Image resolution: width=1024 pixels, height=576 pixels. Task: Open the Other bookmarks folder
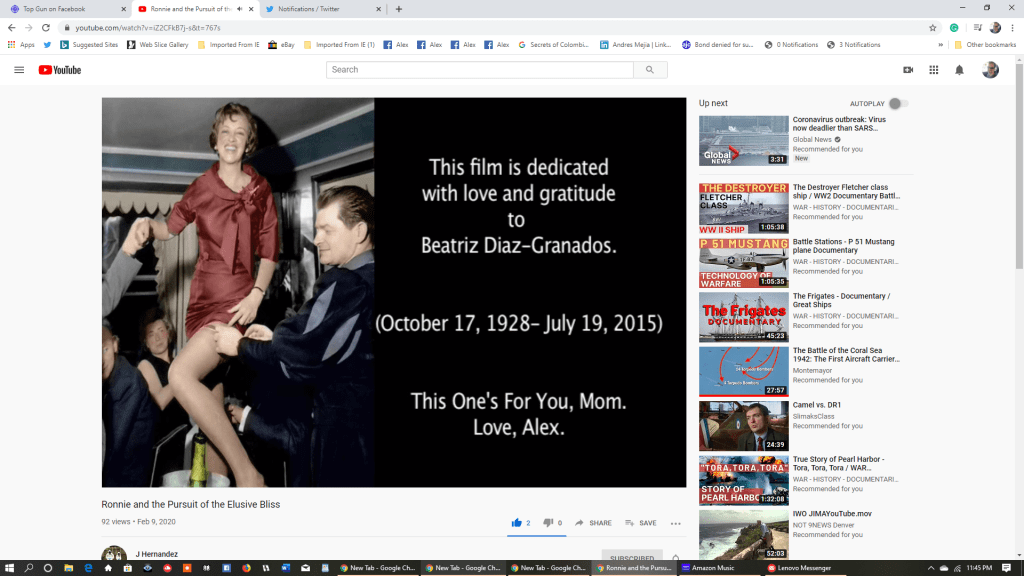coord(985,45)
